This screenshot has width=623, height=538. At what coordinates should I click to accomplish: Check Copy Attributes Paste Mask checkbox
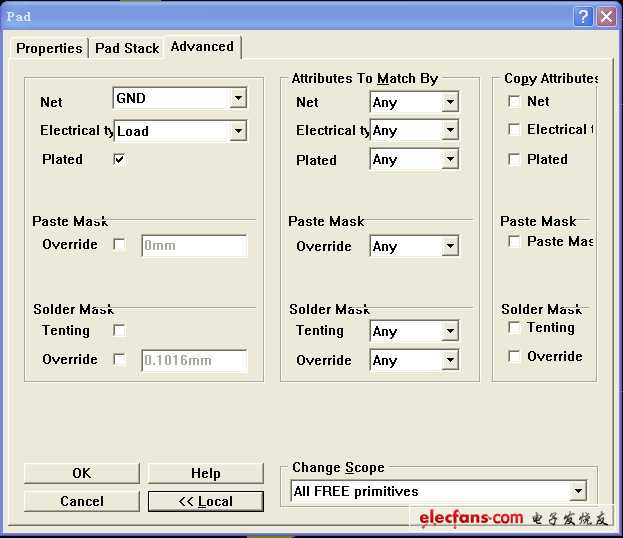[x=514, y=241]
